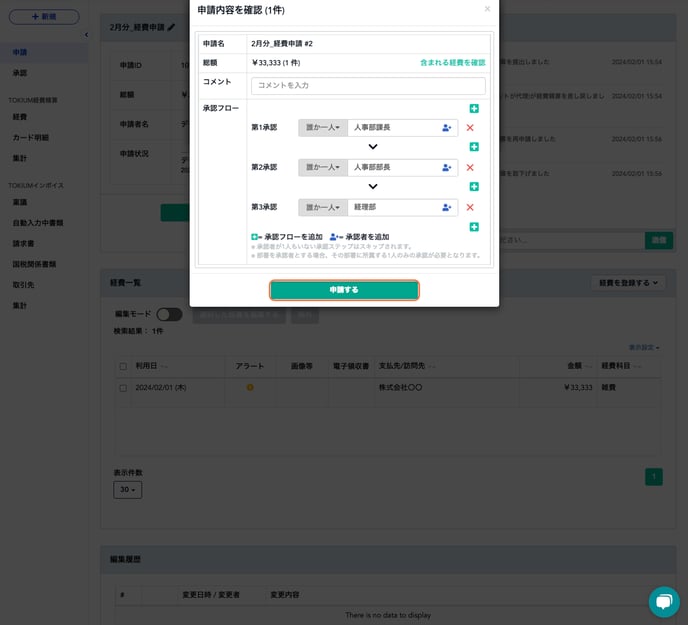Click the 申請する submit button
688x625 pixels.
(344, 290)
